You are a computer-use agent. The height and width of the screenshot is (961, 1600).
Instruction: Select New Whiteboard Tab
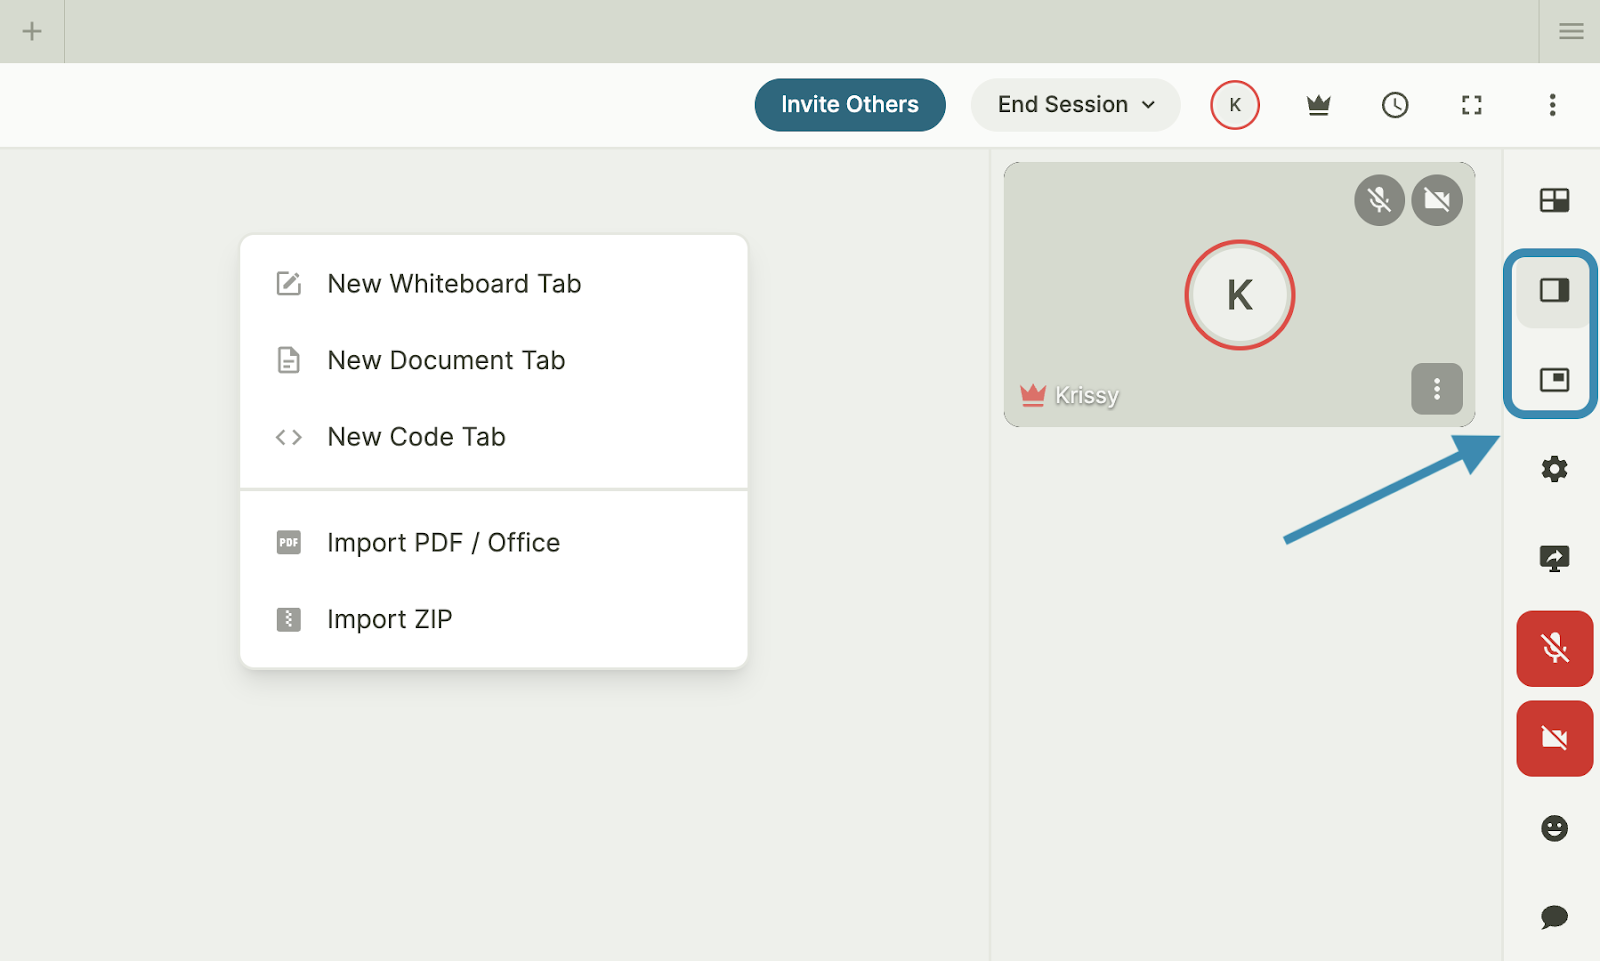coord(454,284)
